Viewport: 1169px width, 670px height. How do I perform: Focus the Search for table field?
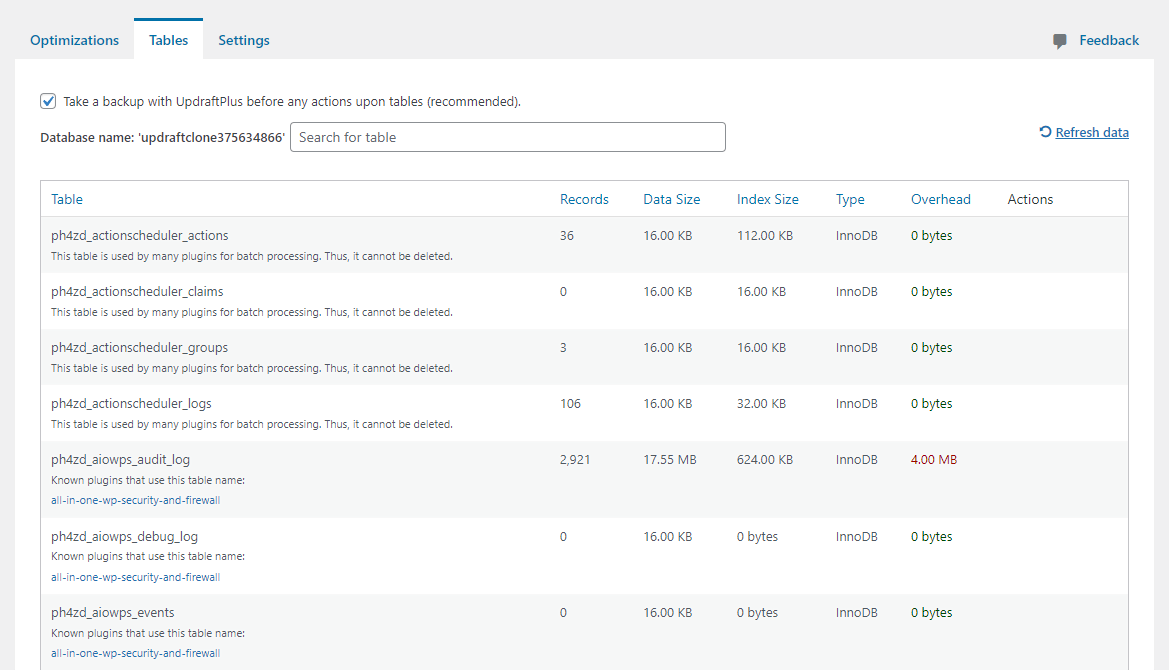point(507,137)
